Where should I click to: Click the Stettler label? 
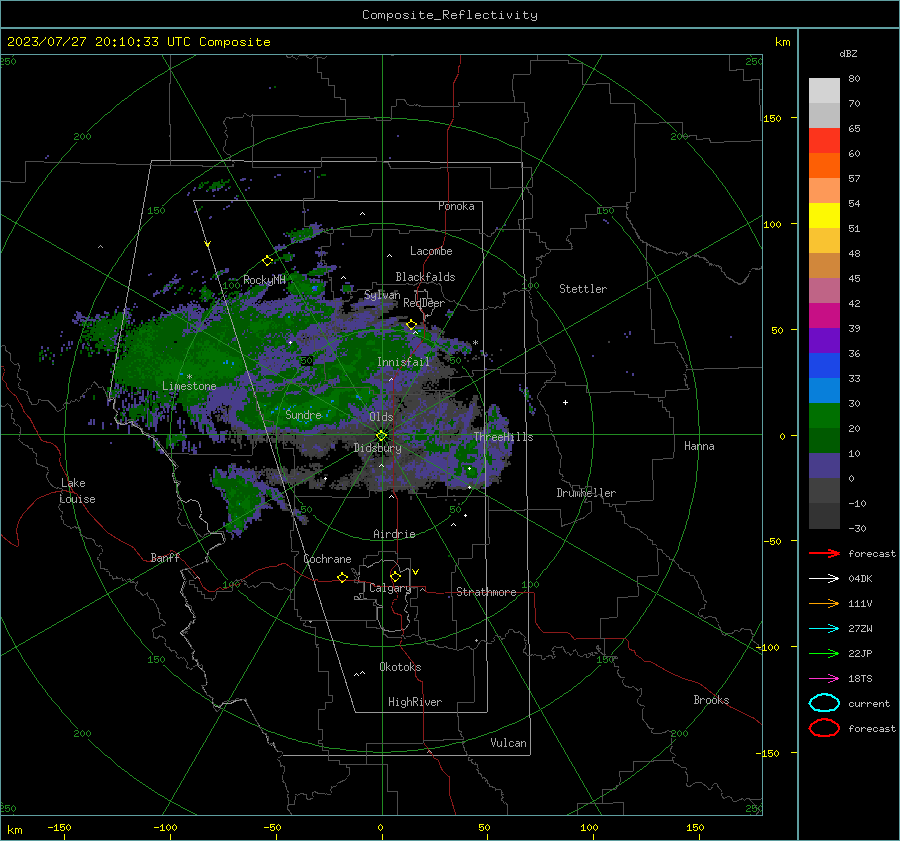tap(583, 289)
